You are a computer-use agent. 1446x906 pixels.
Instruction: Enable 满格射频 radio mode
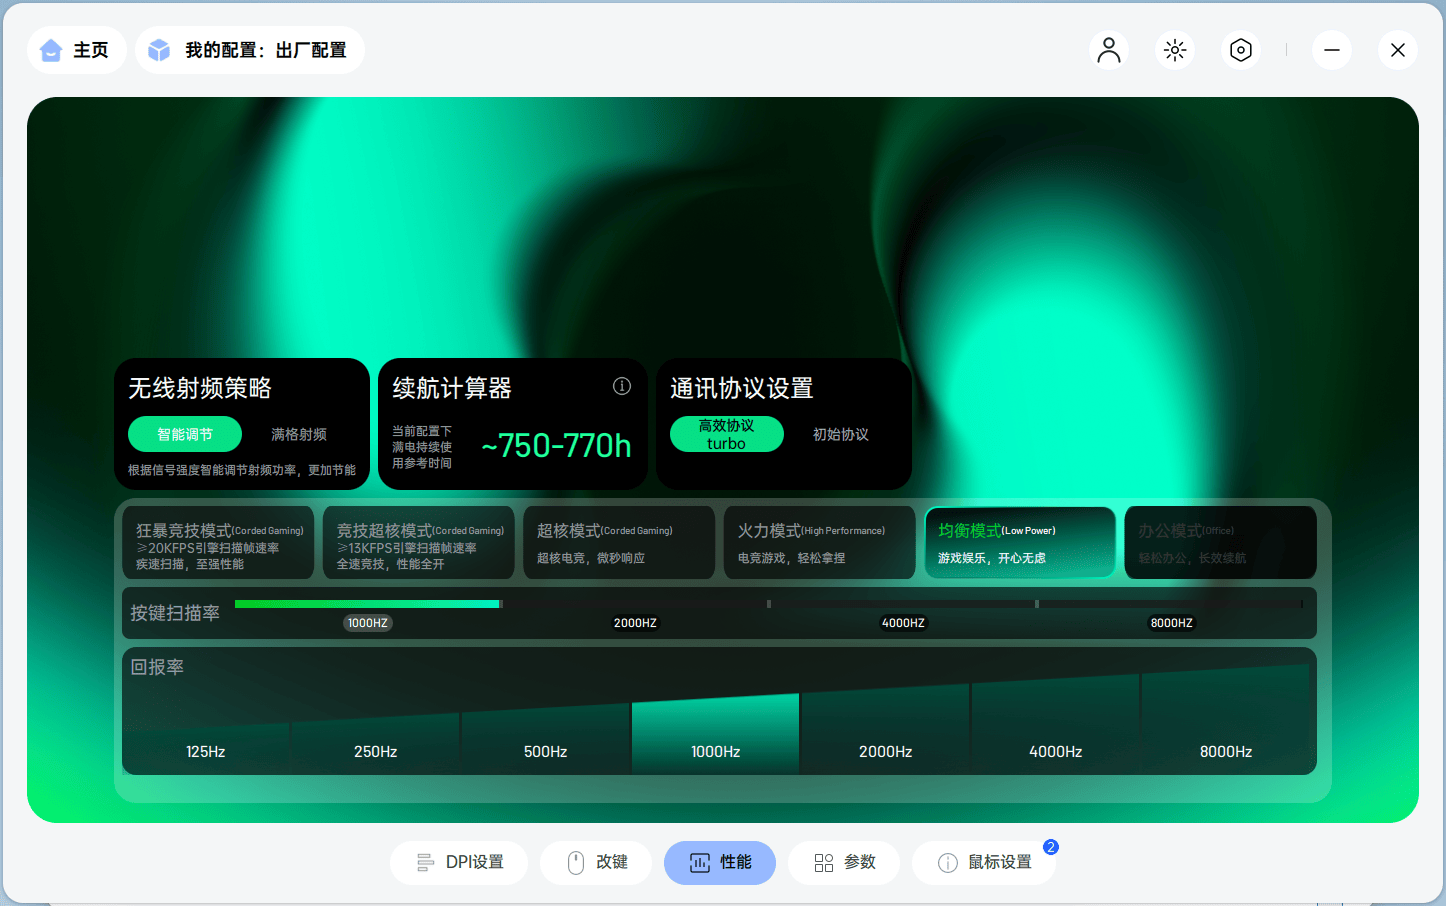[297, 434]
